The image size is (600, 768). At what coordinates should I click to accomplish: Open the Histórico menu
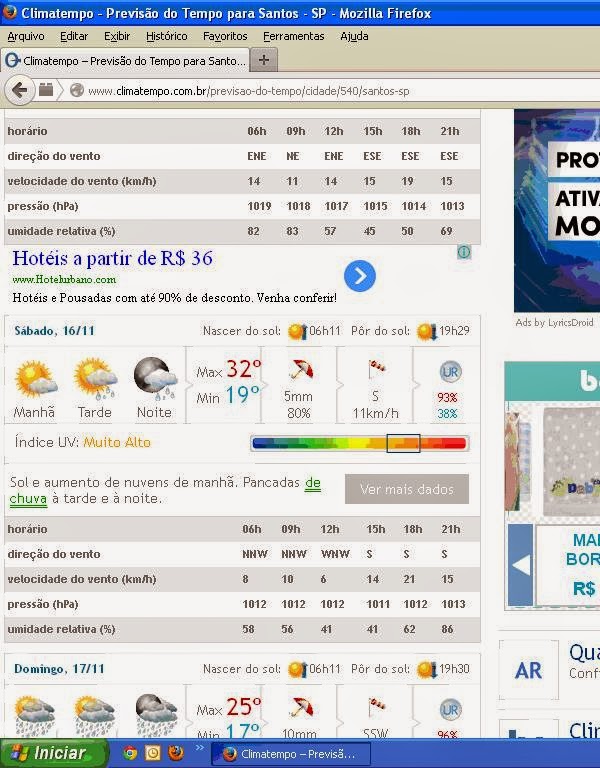pos(167,36)
